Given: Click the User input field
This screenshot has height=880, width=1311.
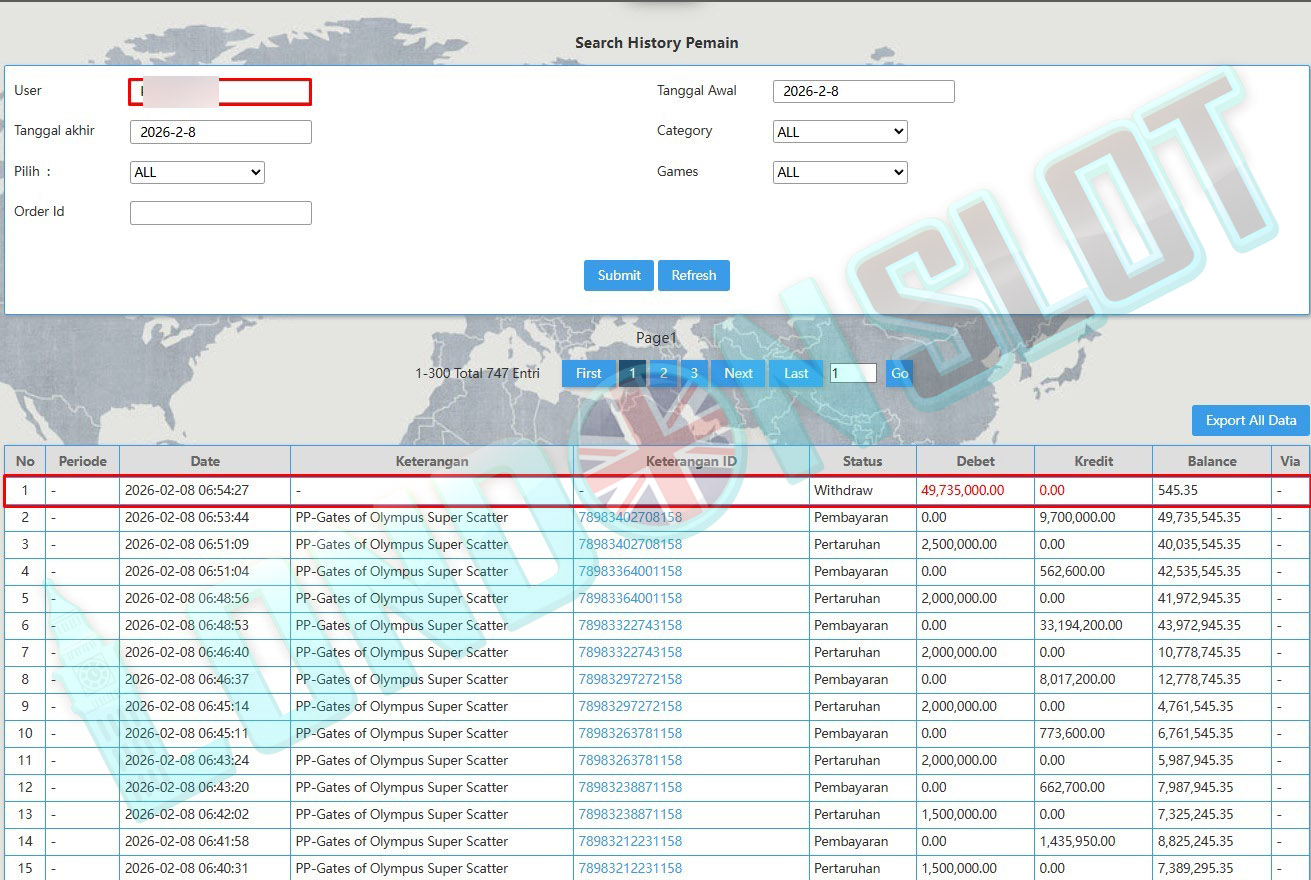Looking at the screenshot, I should tap(220, 92).
